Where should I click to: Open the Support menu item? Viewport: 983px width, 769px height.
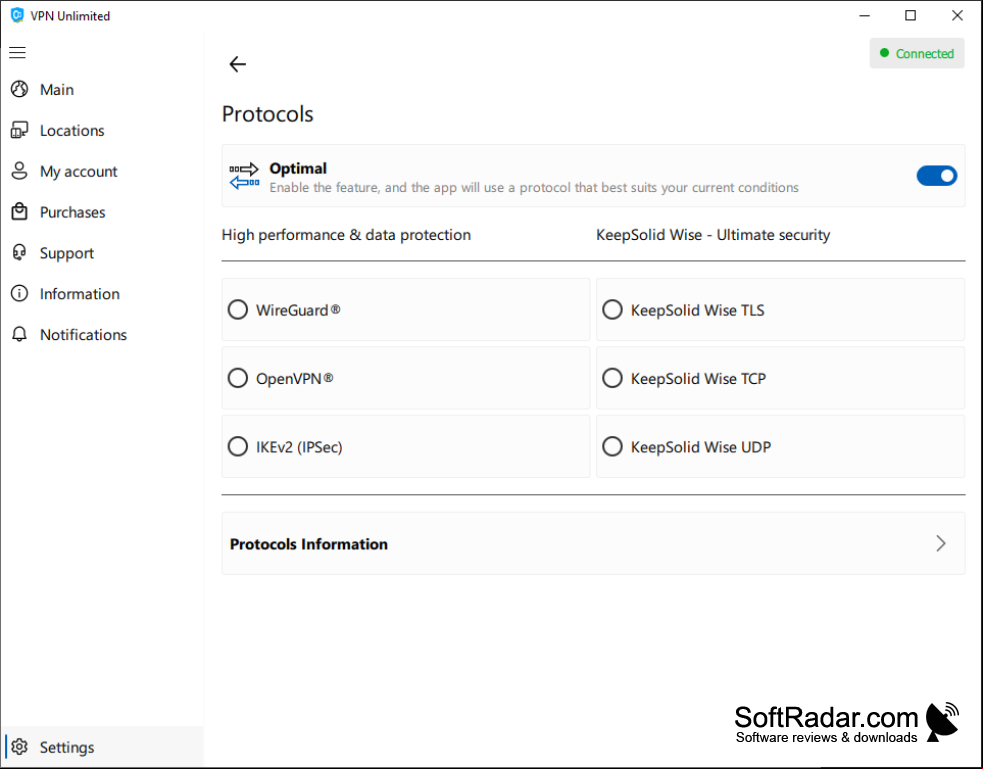[x=102, y=253]
